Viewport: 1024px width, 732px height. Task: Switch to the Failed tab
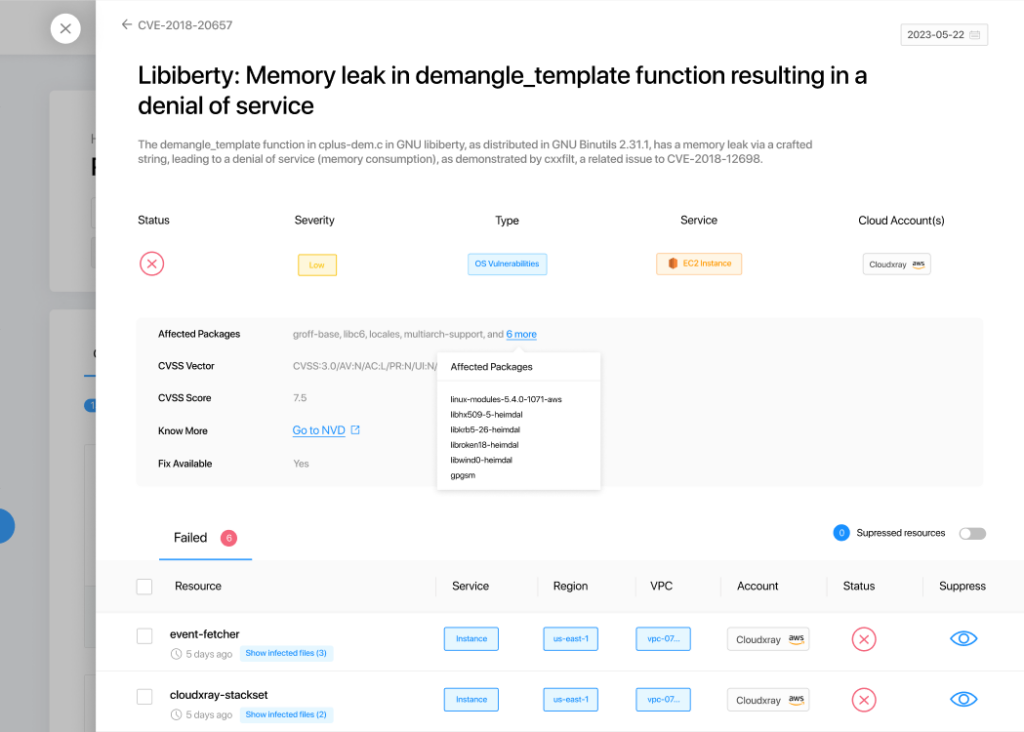191,538
